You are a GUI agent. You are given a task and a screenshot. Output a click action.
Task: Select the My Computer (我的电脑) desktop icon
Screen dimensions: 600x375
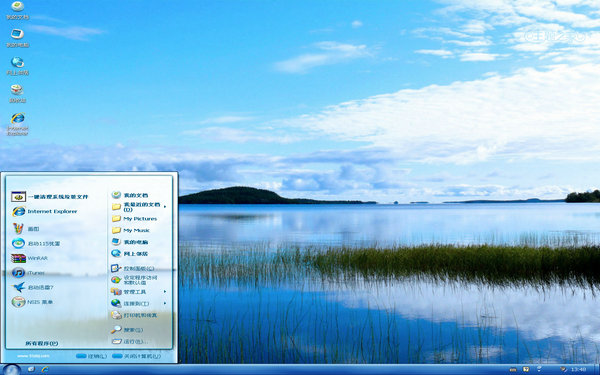click(18, 38)
